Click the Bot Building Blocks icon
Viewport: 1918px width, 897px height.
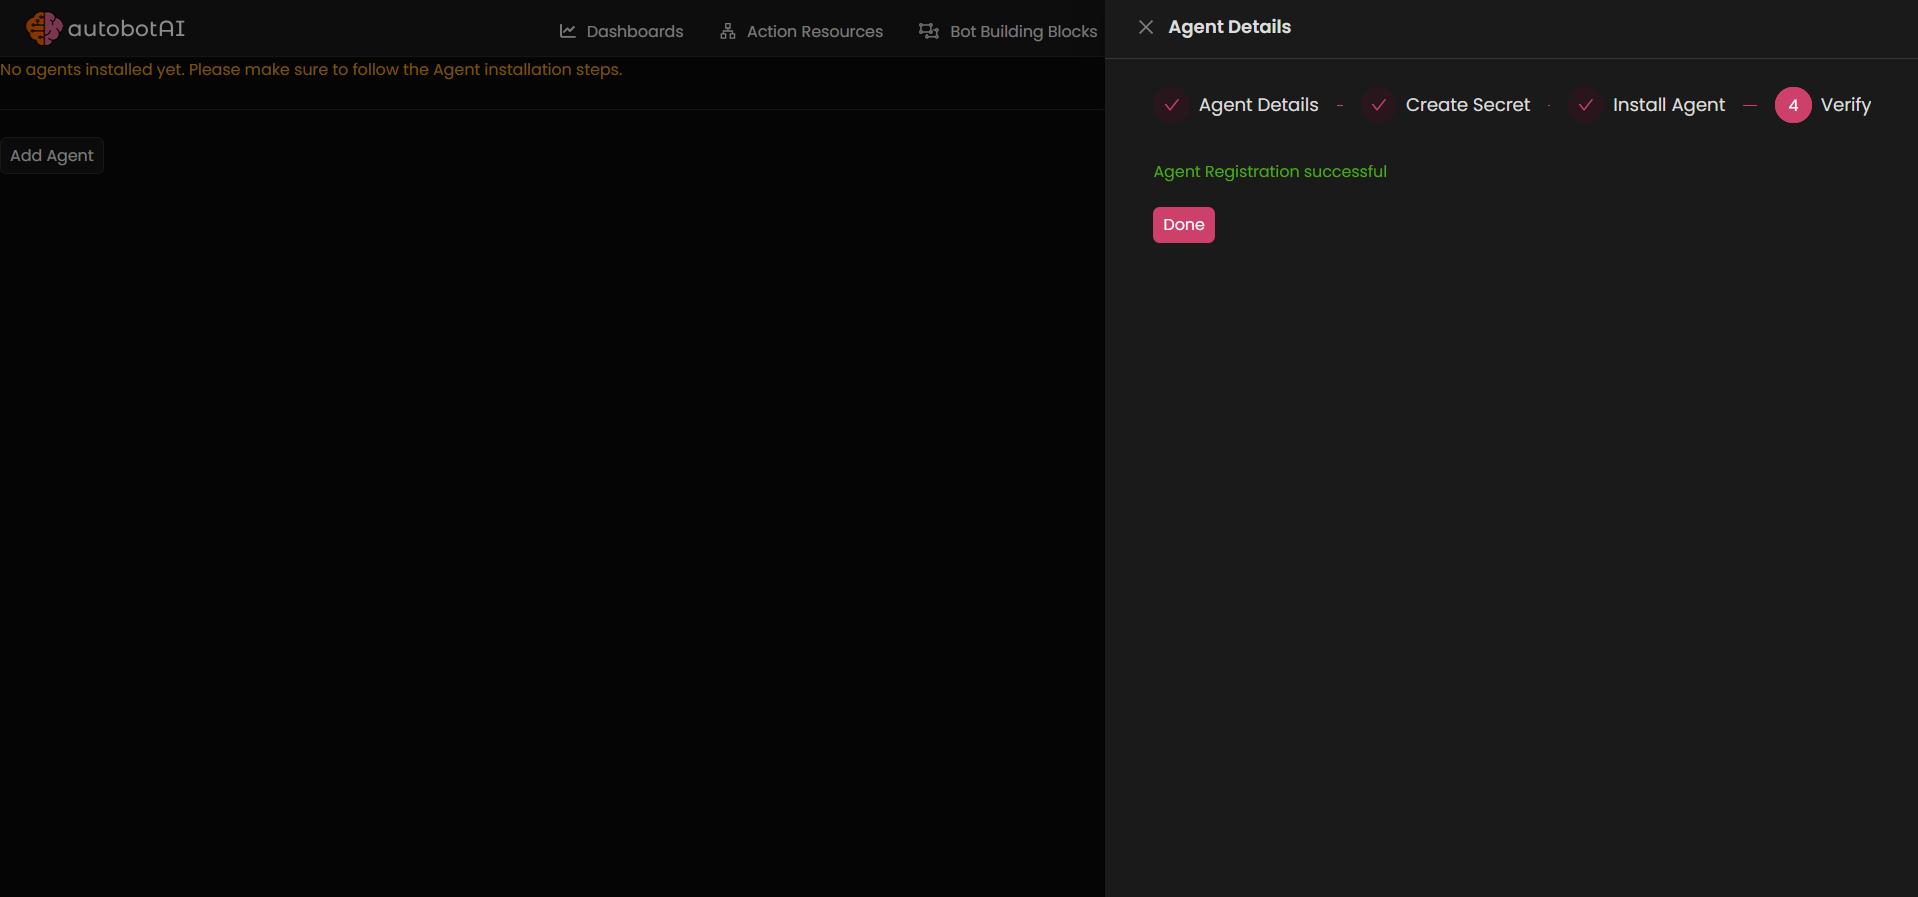[929, 31]
